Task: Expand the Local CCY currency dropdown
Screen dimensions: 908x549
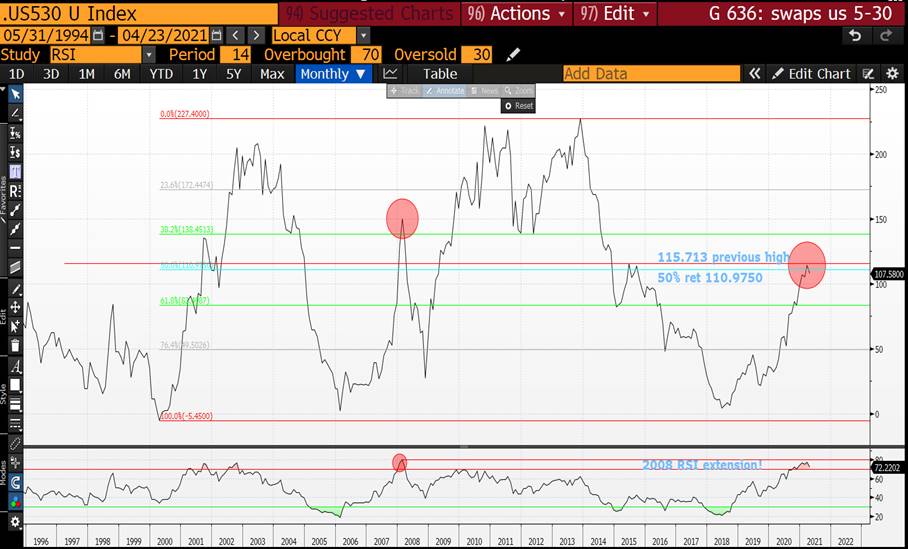Action: point(361,35)
